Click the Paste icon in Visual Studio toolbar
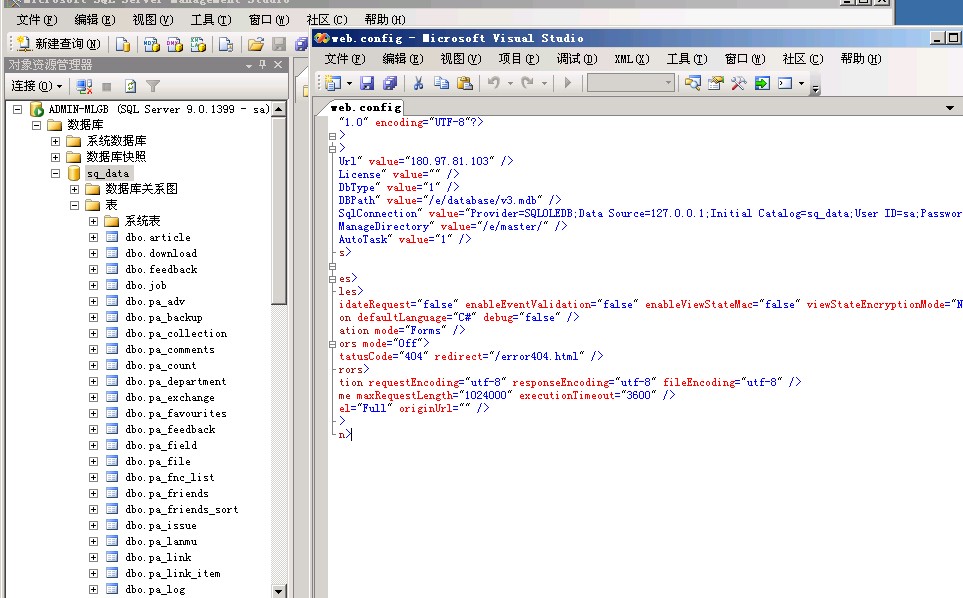This screenshot has width=963, height=598. click(464, 83)
